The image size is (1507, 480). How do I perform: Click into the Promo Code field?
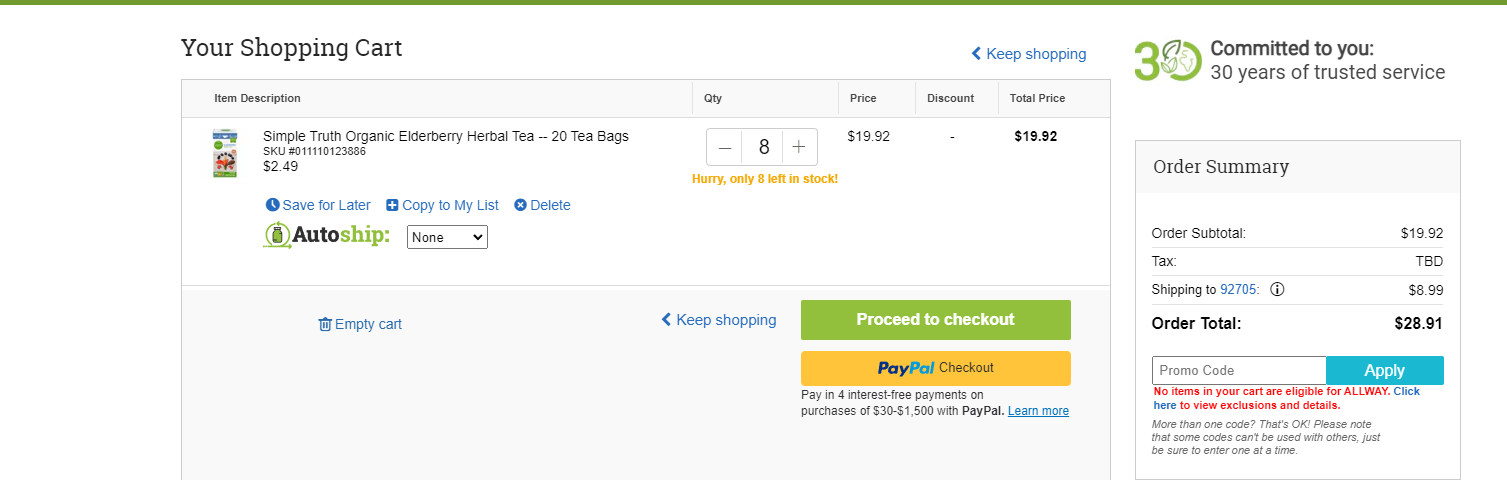tap(1239, 370)
